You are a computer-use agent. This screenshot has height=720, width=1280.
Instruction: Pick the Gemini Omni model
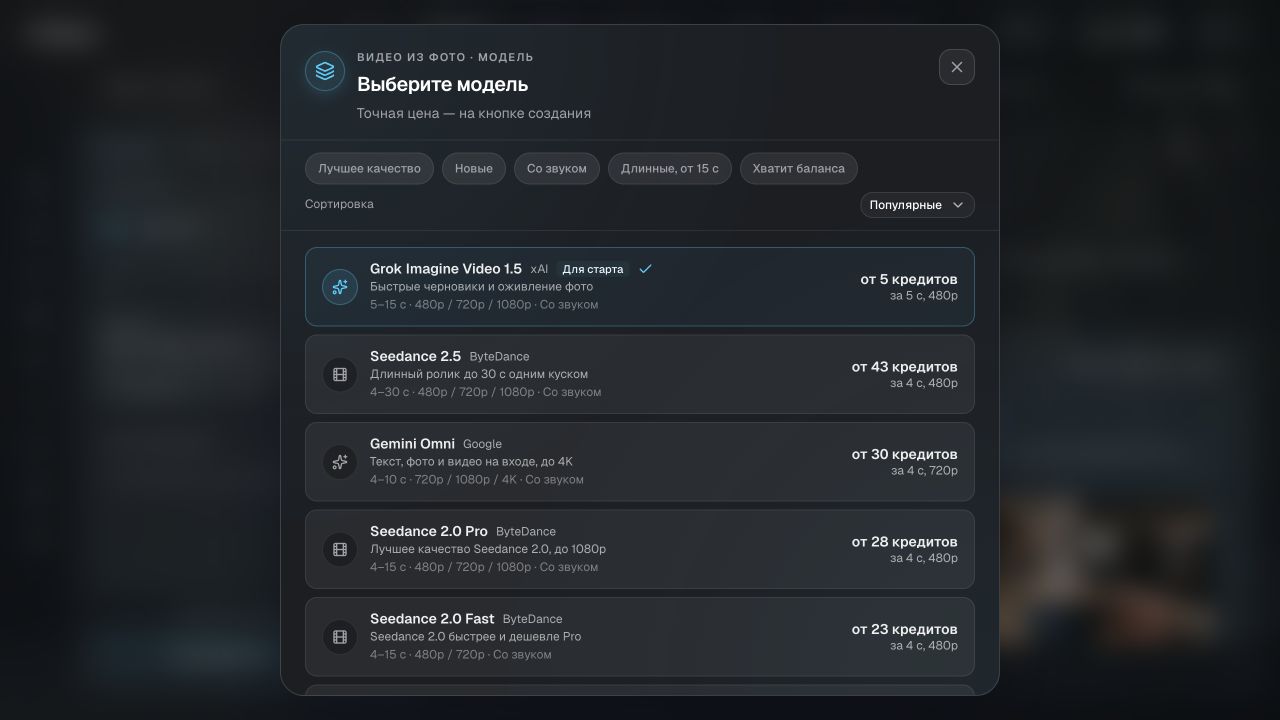[640, 462]
